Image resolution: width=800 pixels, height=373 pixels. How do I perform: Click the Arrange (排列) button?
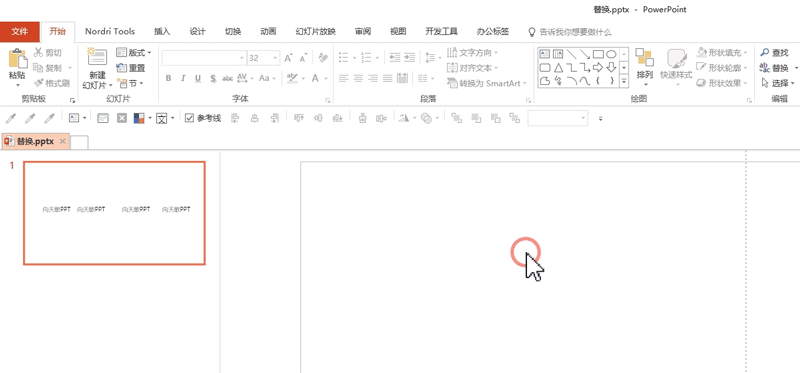tap(645, 65)
